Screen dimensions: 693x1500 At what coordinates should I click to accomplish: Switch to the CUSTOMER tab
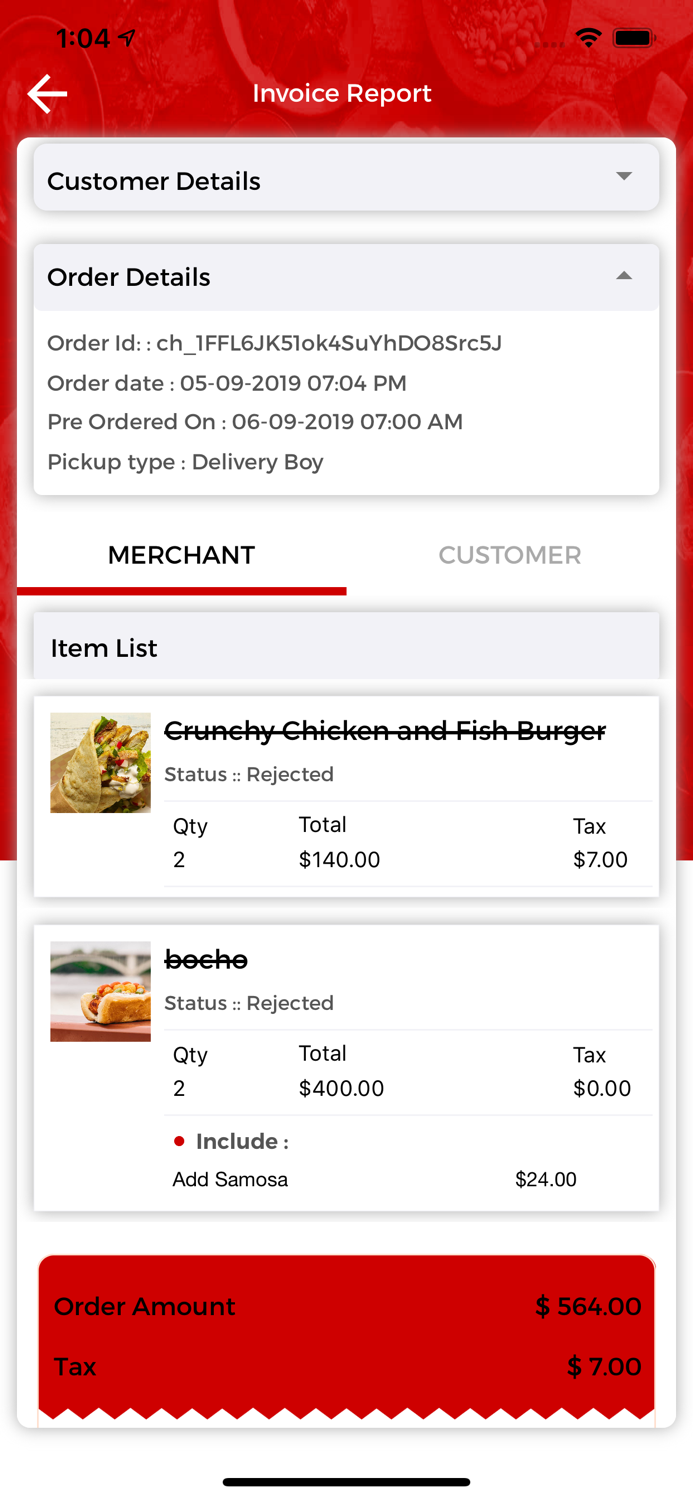510,555
